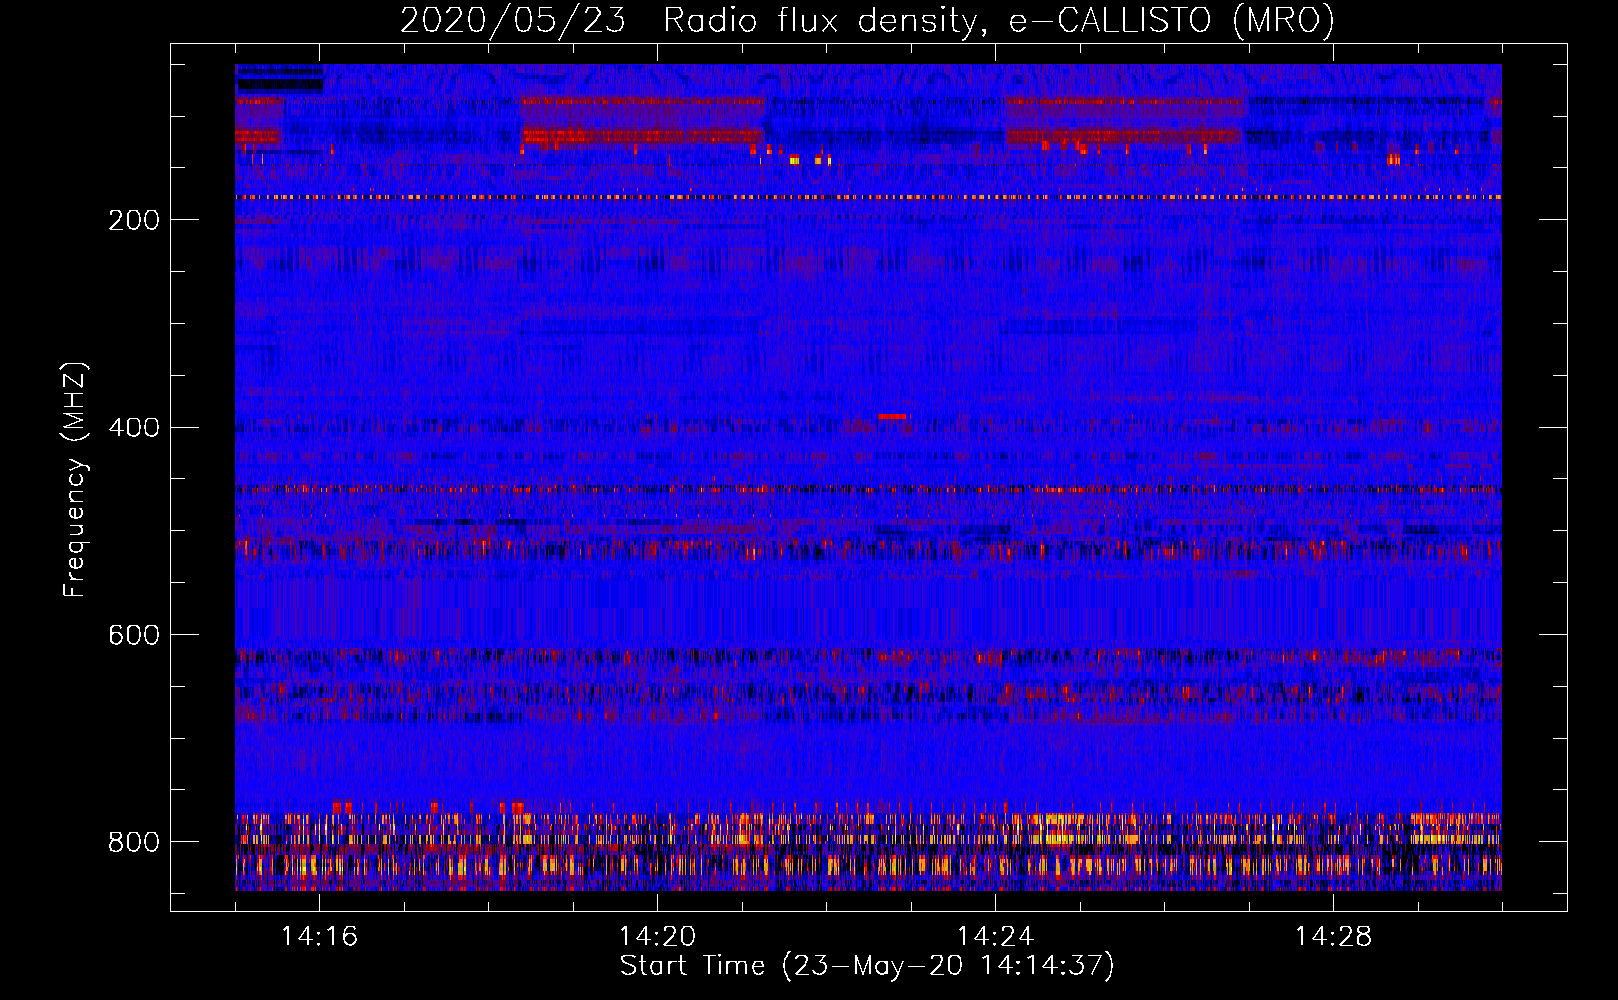Click the plot title '2020/05/23 Radio flux density, e-CALLISTO (MRO)'
1618x1000 pixels.
pyautogui.click(x=867, y=21)
